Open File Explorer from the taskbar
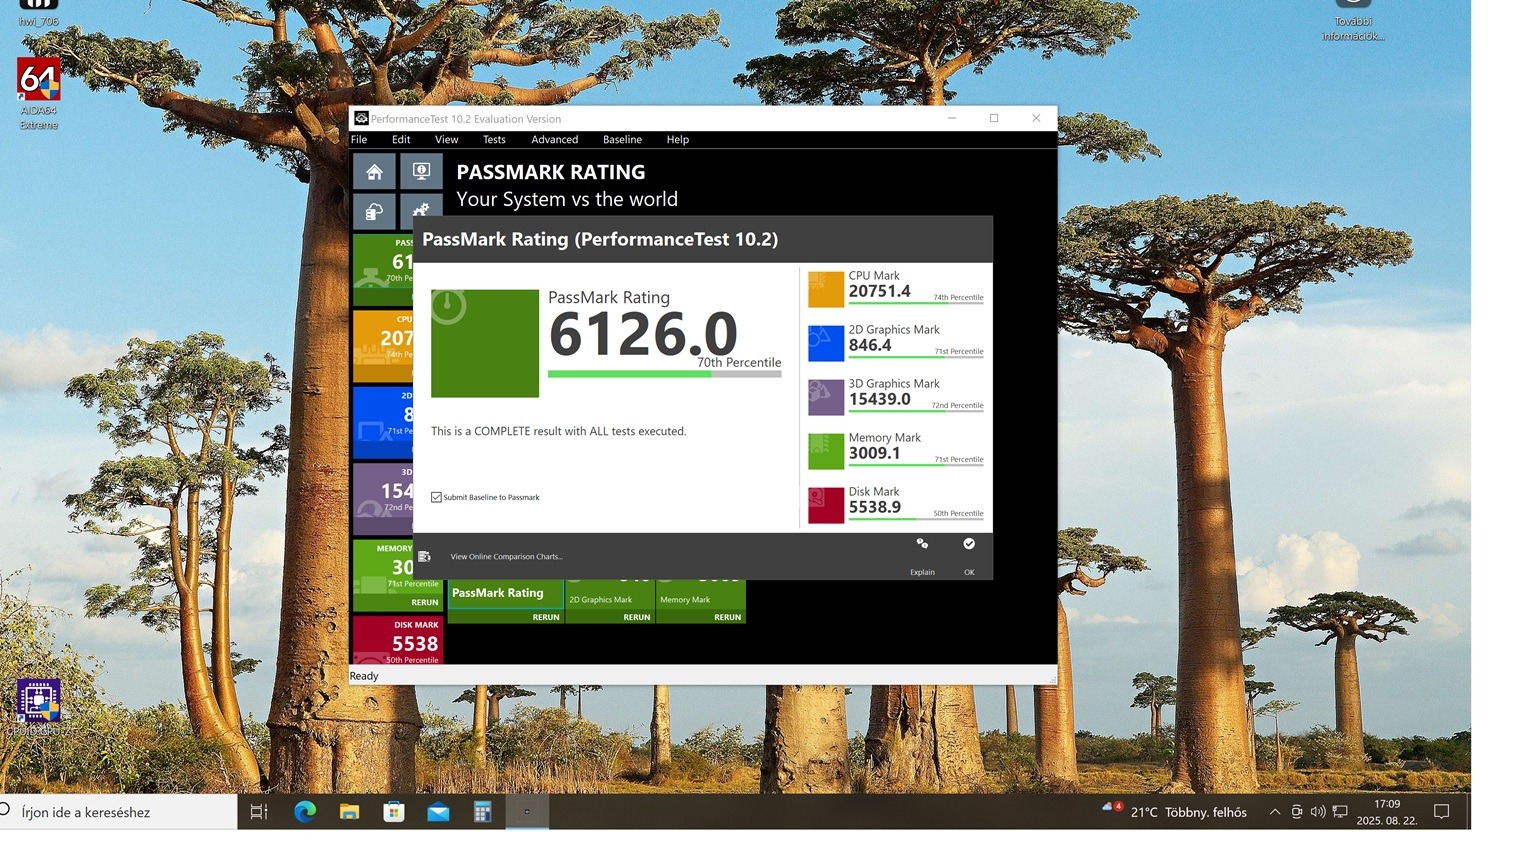 pyautogui.click(x=349, y=812)
